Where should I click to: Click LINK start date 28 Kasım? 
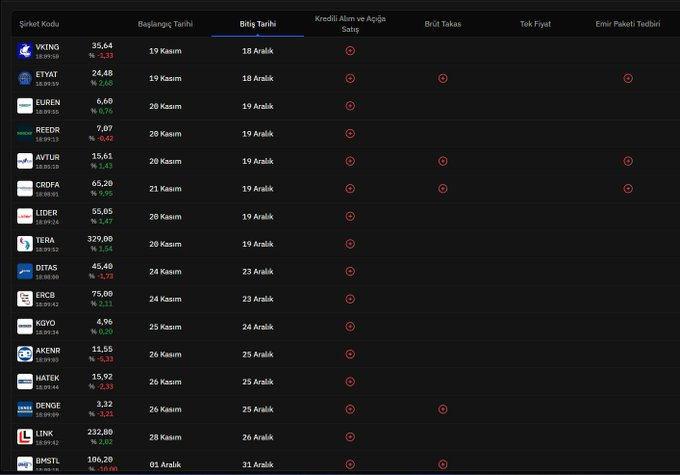click(x=165, y=437)
